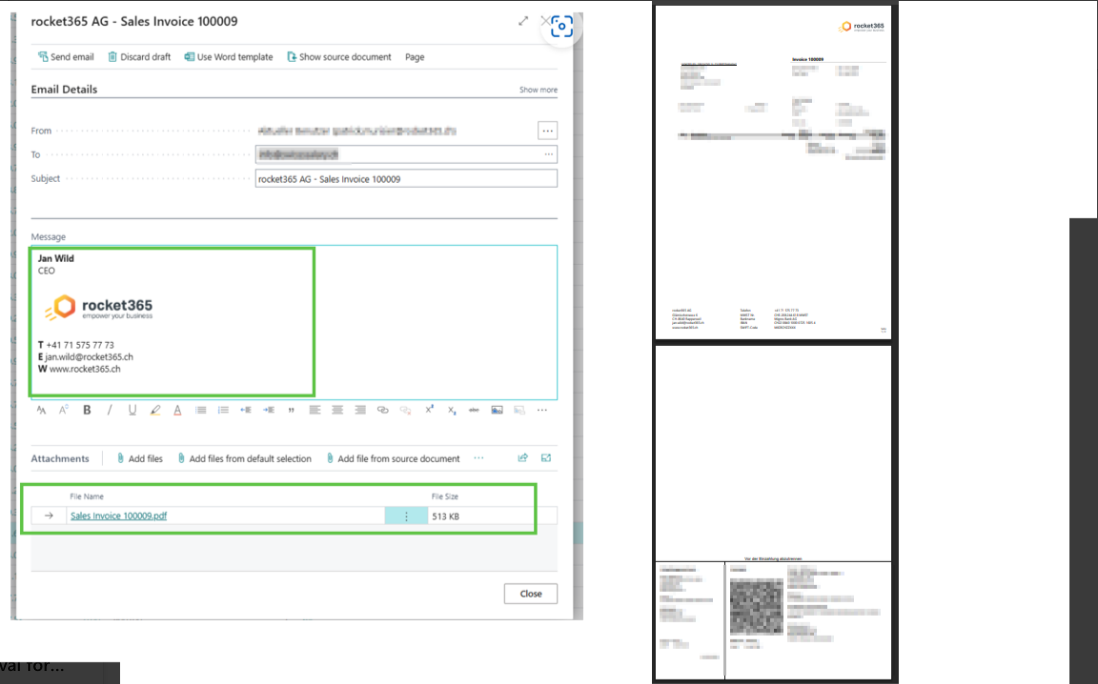
Task: Center message text
Action: coord(337,410)
